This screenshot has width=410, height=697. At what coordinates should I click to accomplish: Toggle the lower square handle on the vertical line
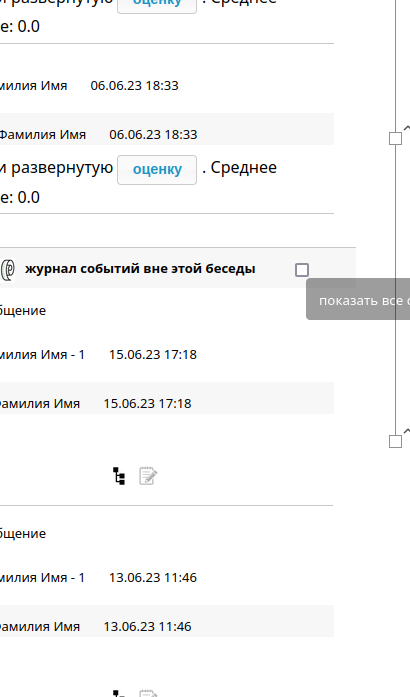coord(395,441)
